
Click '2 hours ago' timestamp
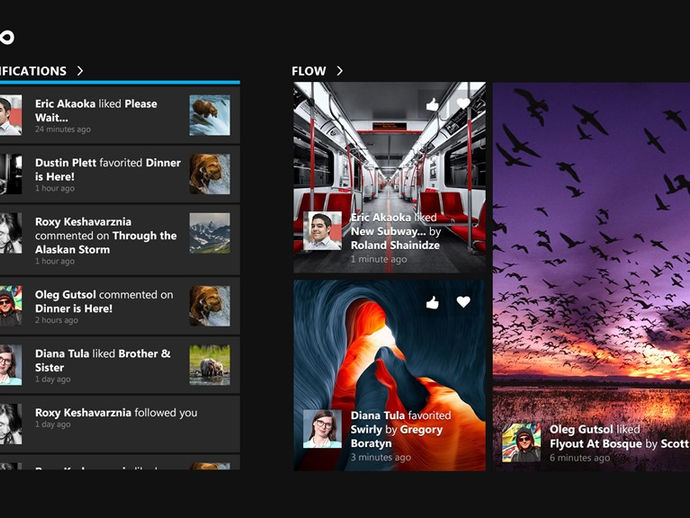coord(56,320)
